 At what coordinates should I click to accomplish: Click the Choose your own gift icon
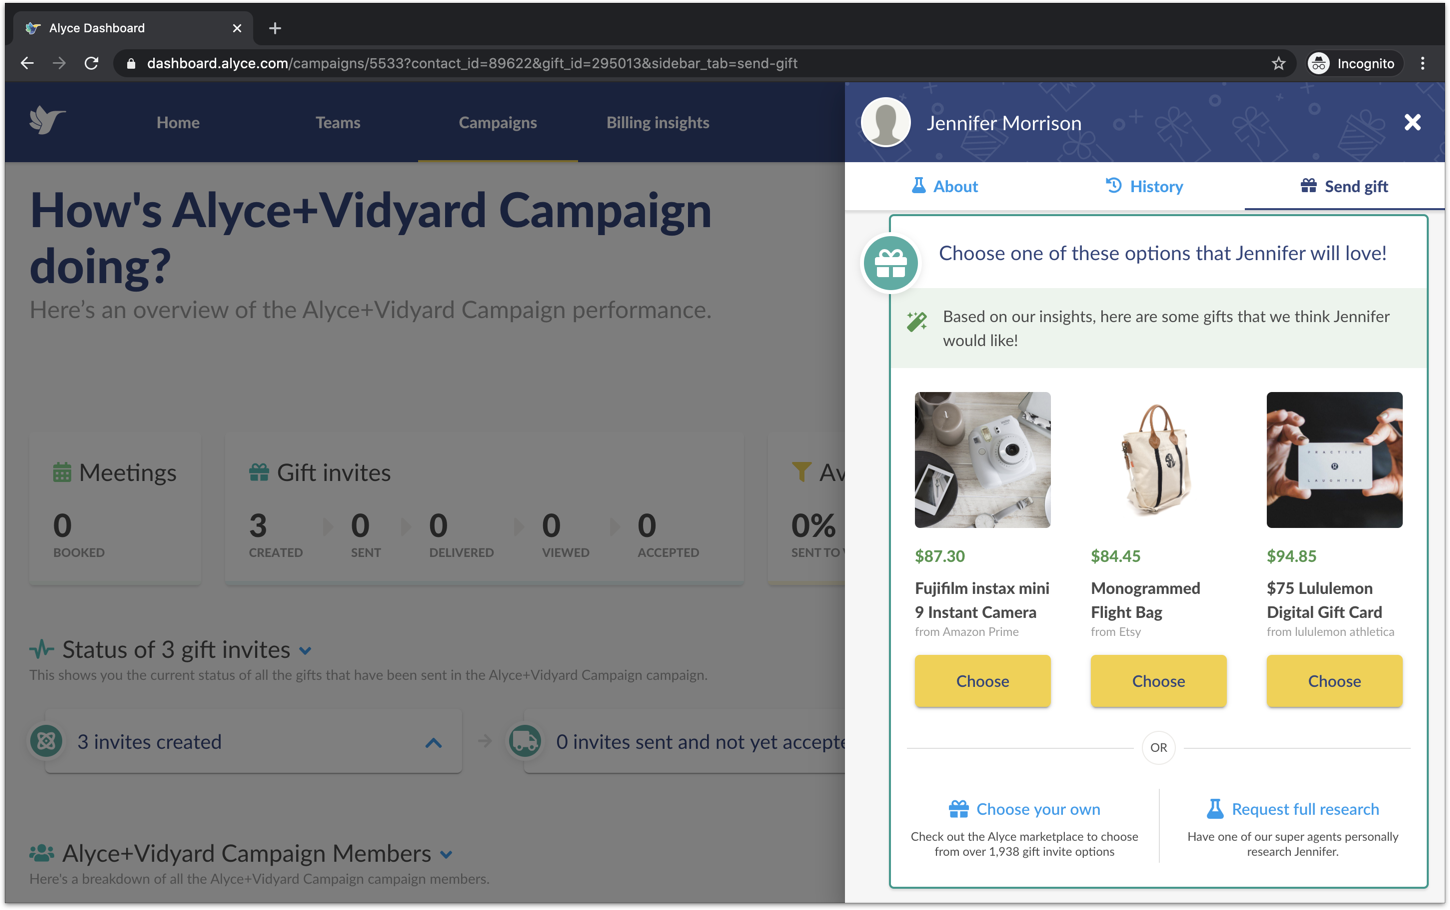(x=958, y=809)
